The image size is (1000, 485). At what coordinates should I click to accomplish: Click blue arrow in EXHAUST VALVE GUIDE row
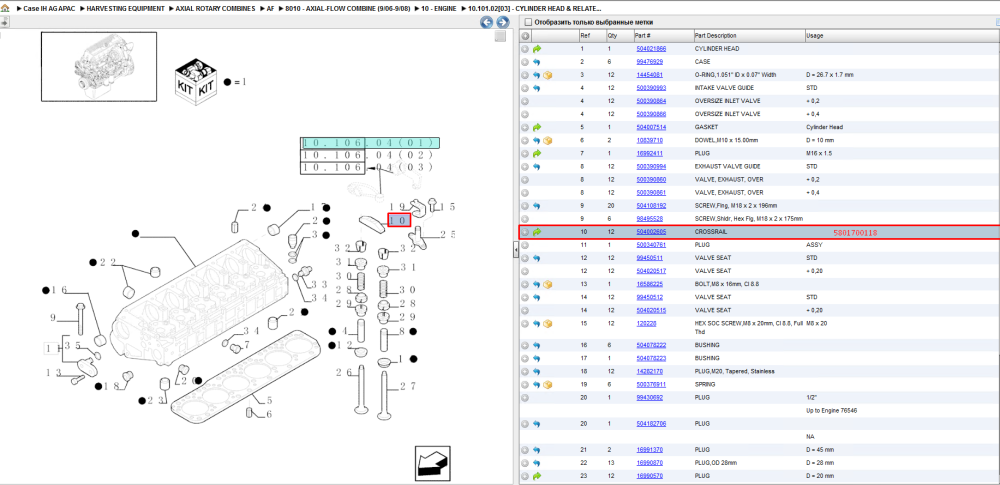[536, 167]
